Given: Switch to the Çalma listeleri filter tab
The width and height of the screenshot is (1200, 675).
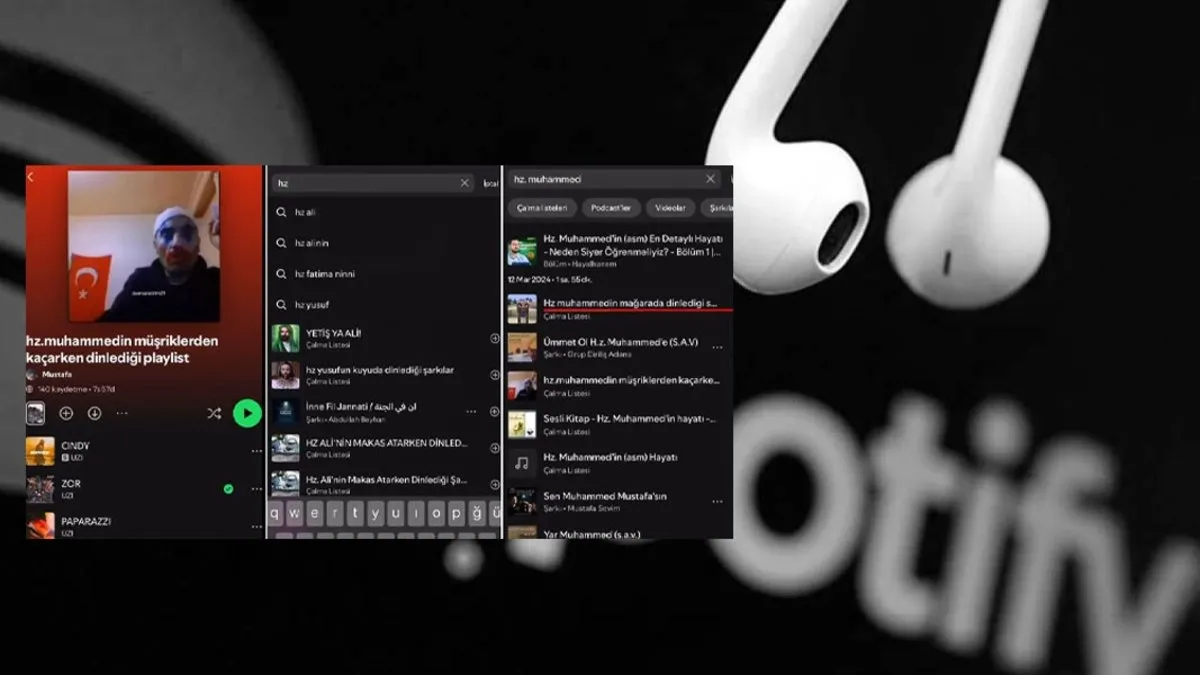Looking at the screenshot, I should coord(543,208).
